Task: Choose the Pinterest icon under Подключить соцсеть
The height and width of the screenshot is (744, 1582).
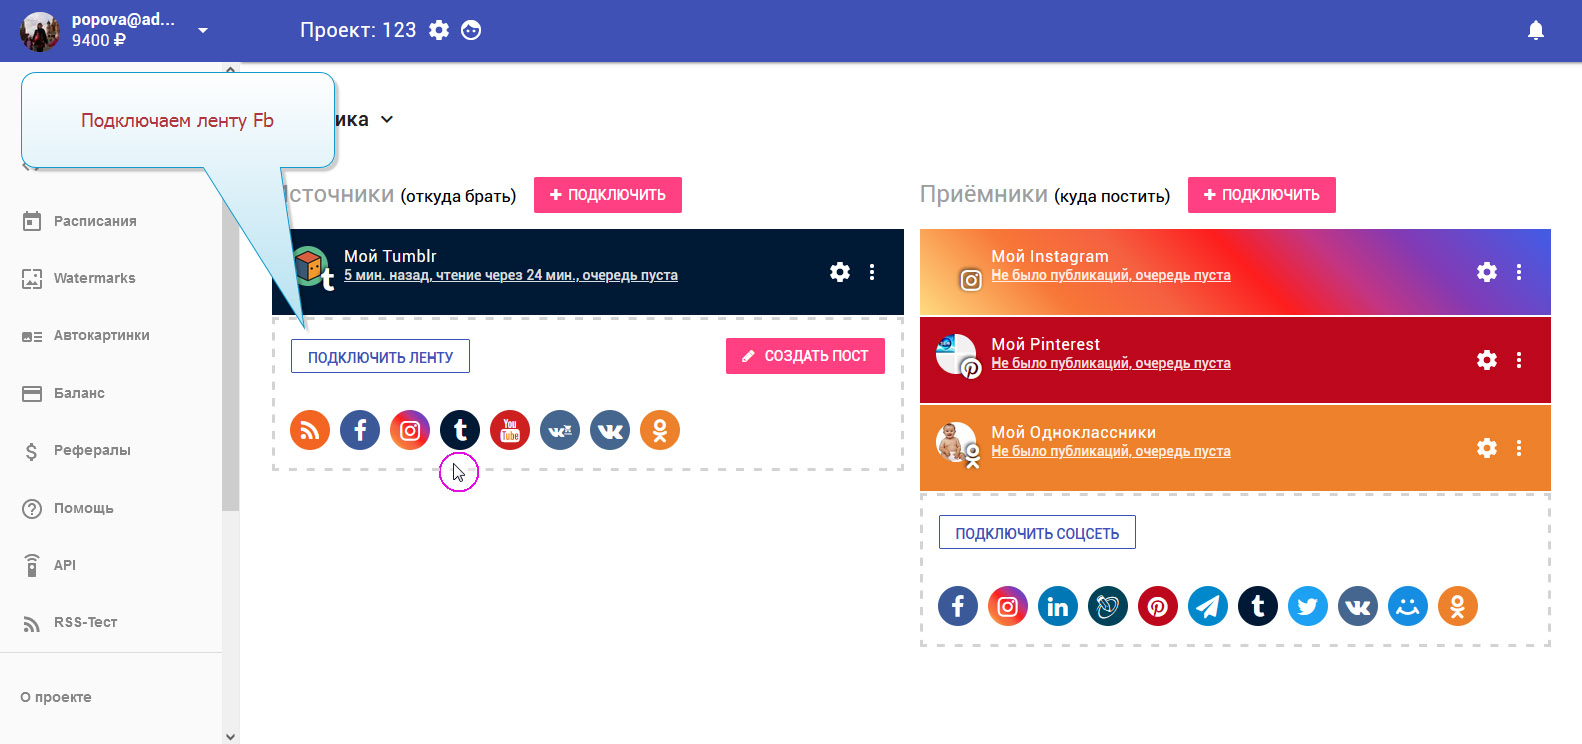Action: [1158, 606]
